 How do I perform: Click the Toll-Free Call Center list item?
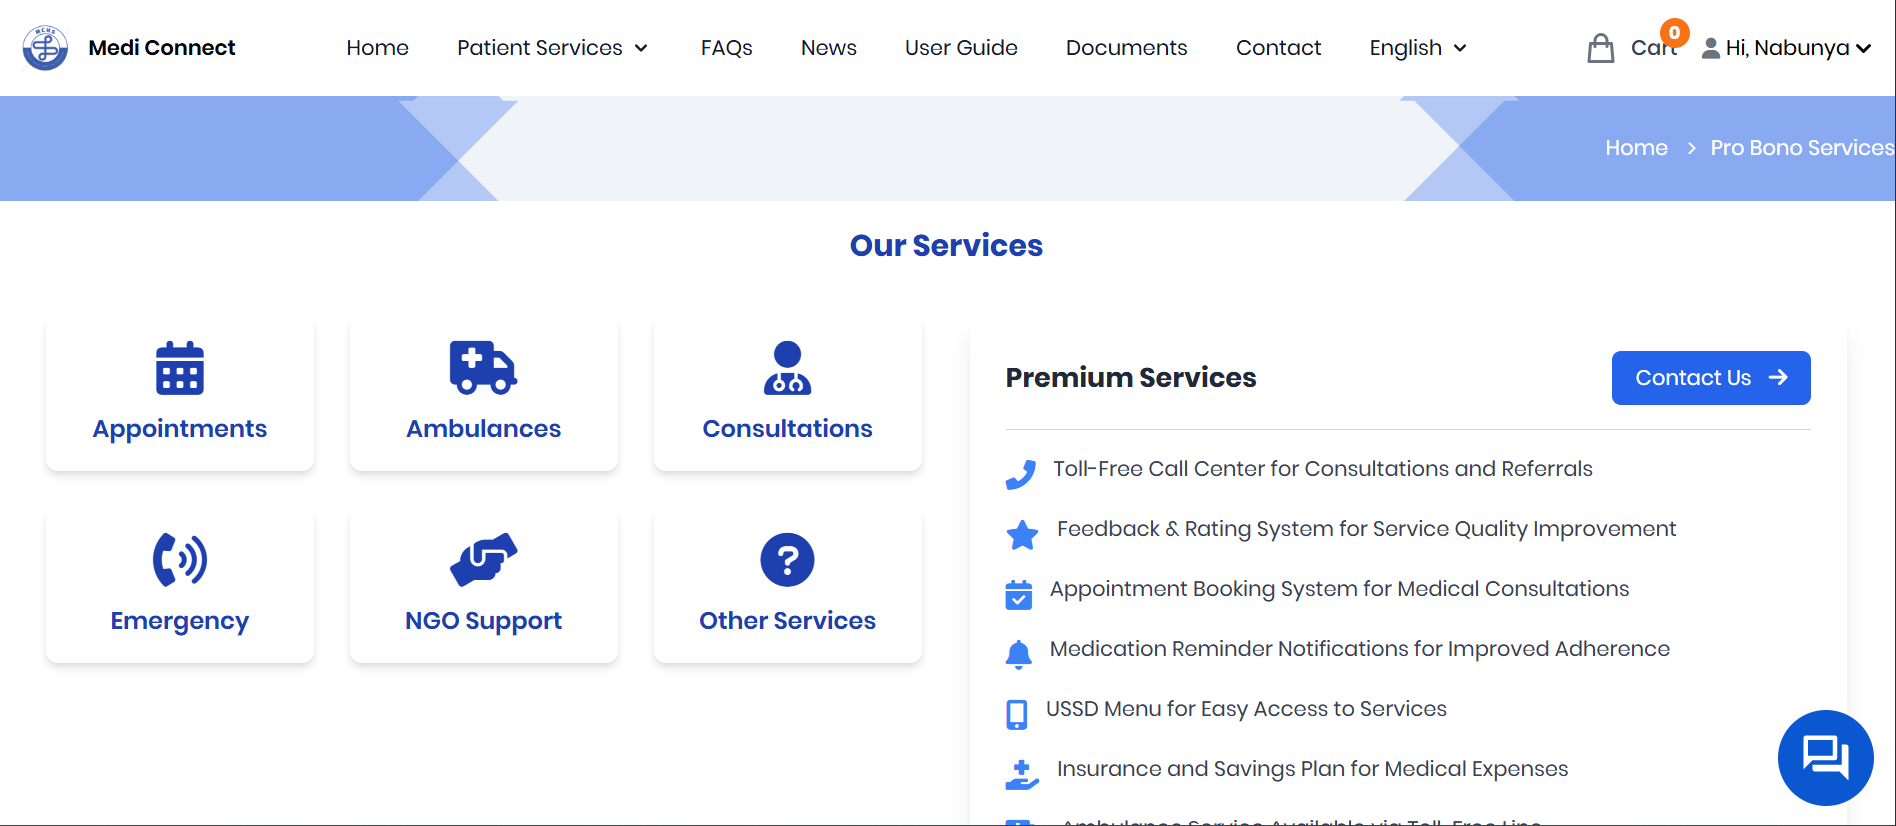click(1321, 469)
